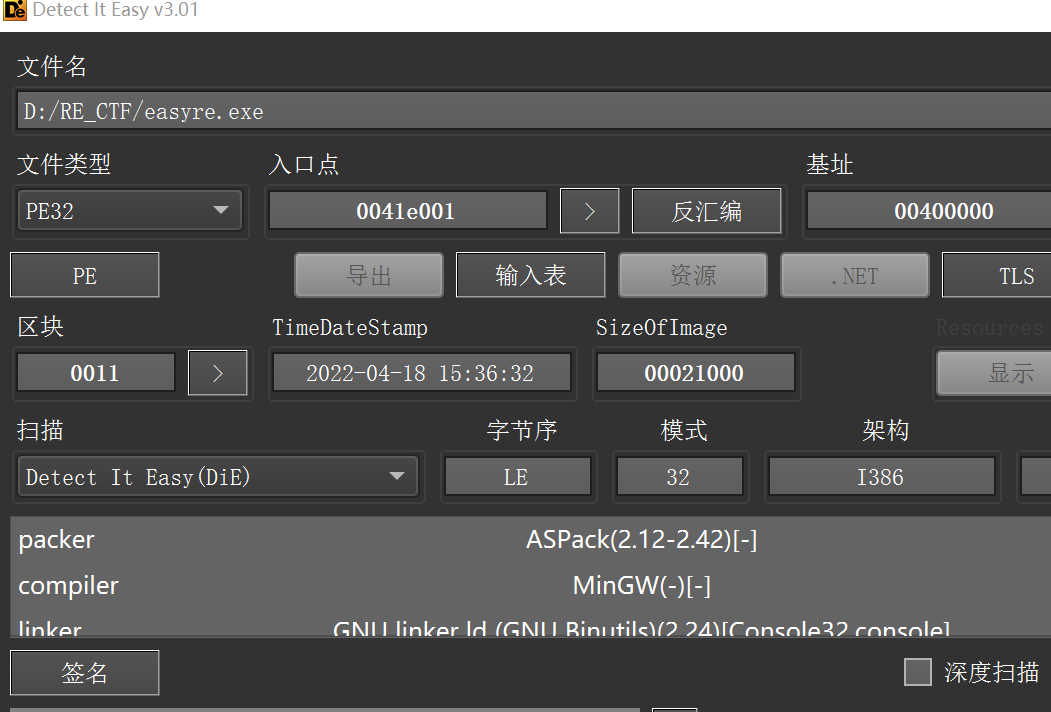Image resolution: width=1051 pixels, height=712 pixels.
Task: Click the I386 architecture button
Action: (x=881, y=476)
